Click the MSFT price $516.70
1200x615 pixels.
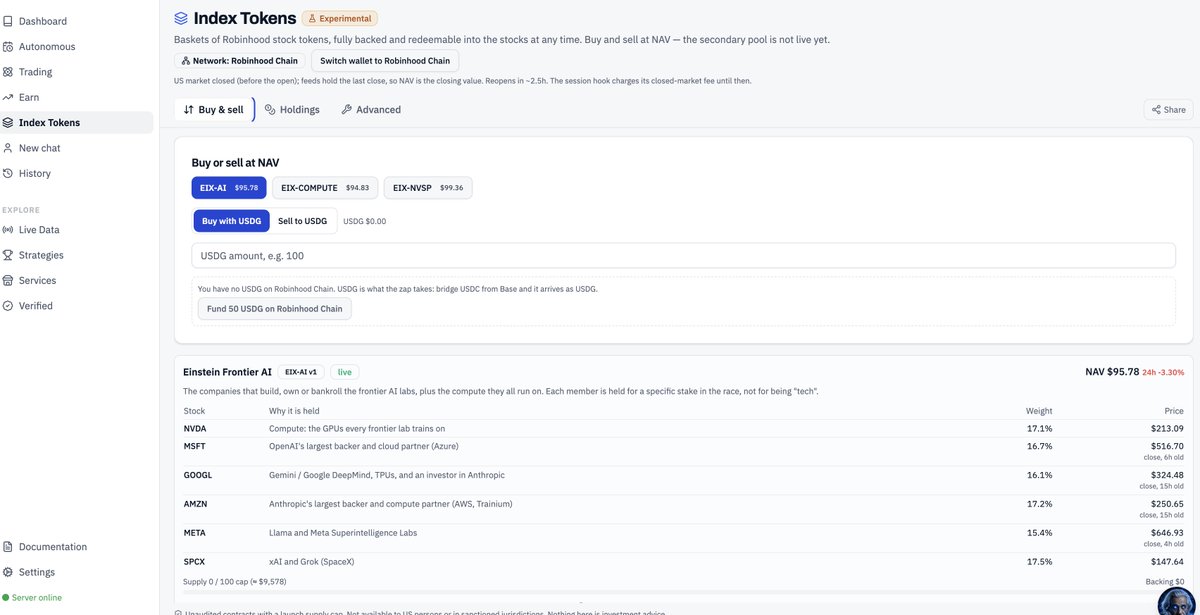1167,446
